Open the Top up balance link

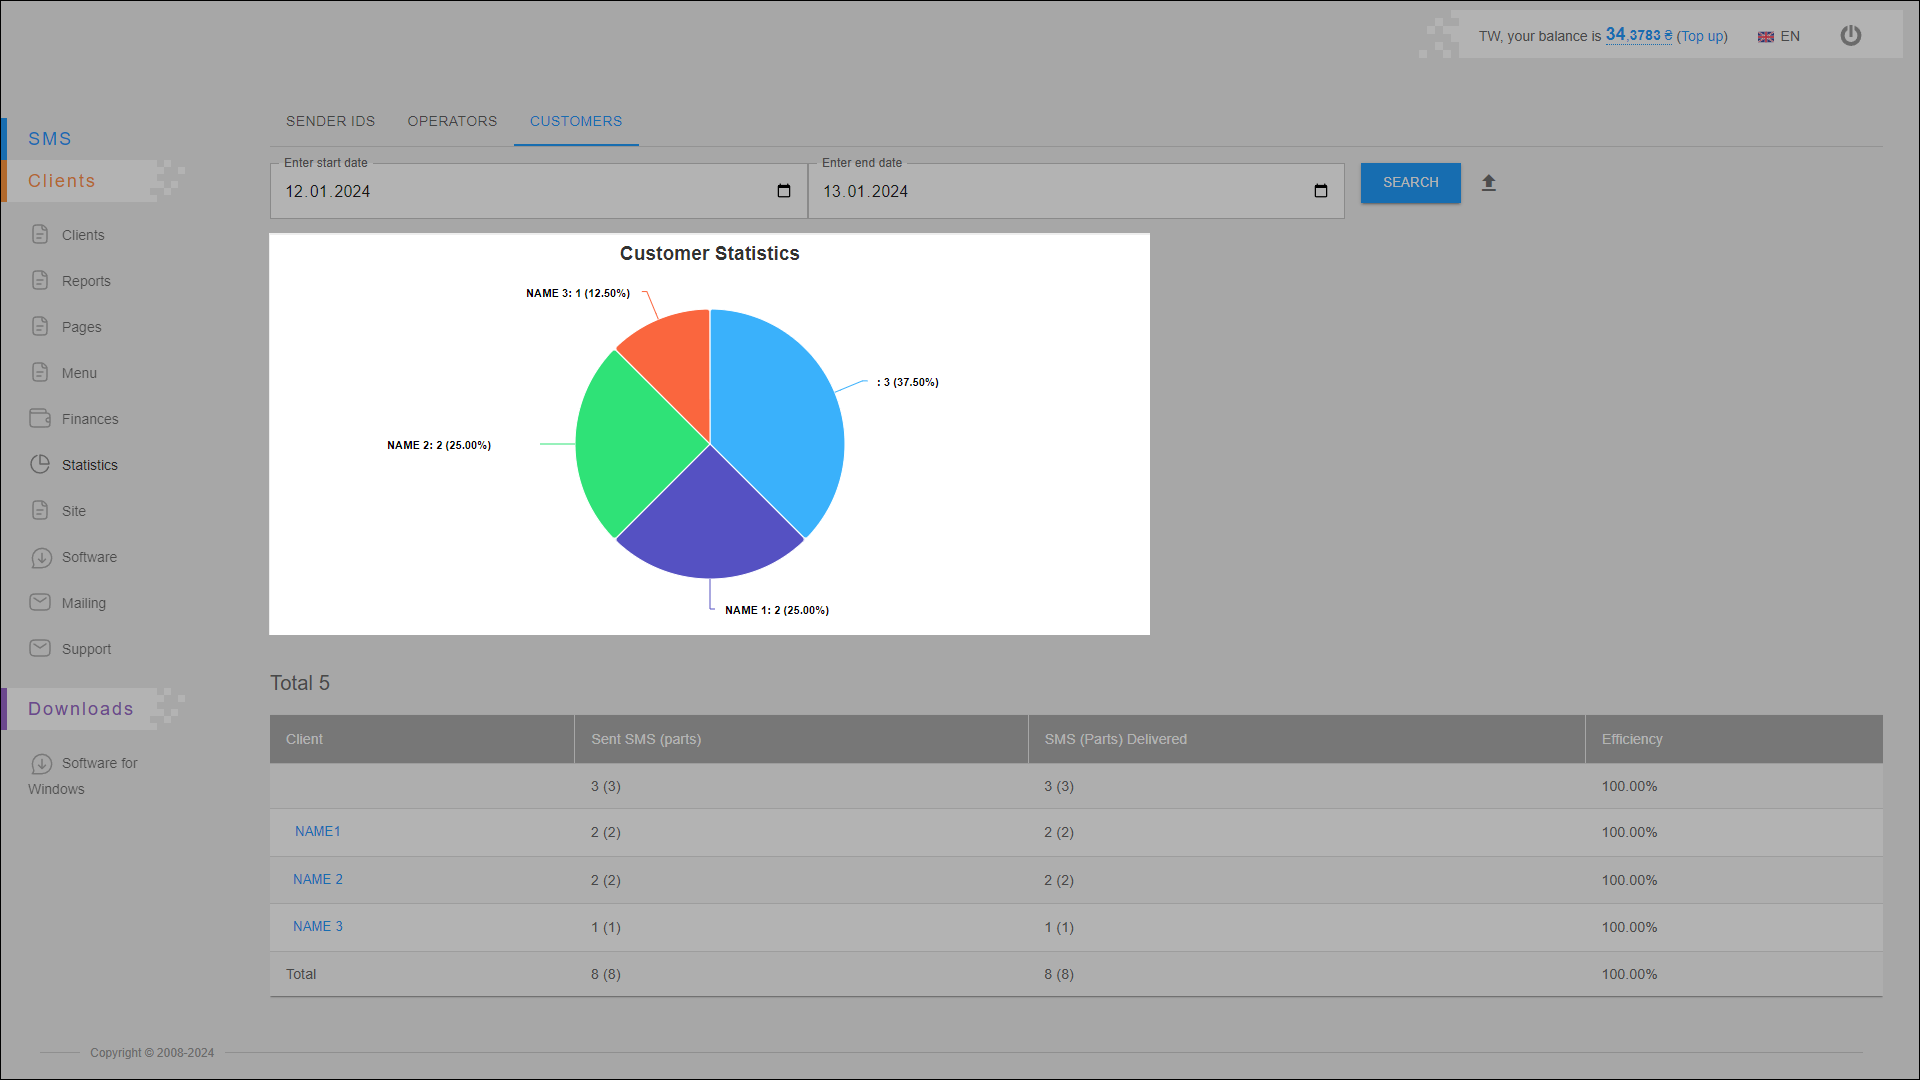point(1701,36)
